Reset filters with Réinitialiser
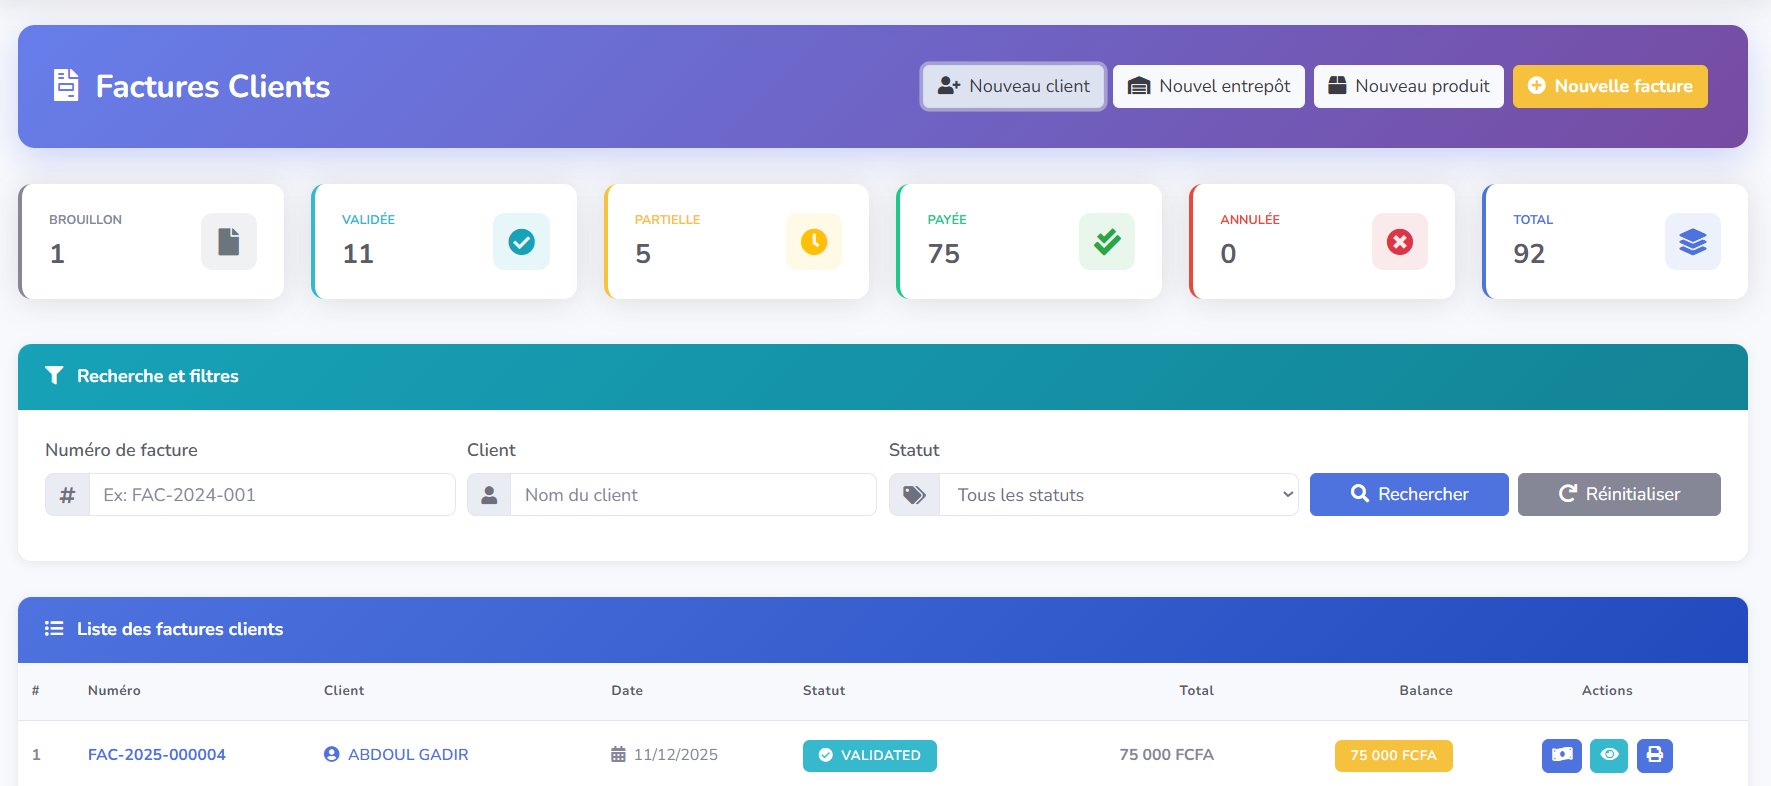Viewport: 1771px width, 786px height. 1619,494
